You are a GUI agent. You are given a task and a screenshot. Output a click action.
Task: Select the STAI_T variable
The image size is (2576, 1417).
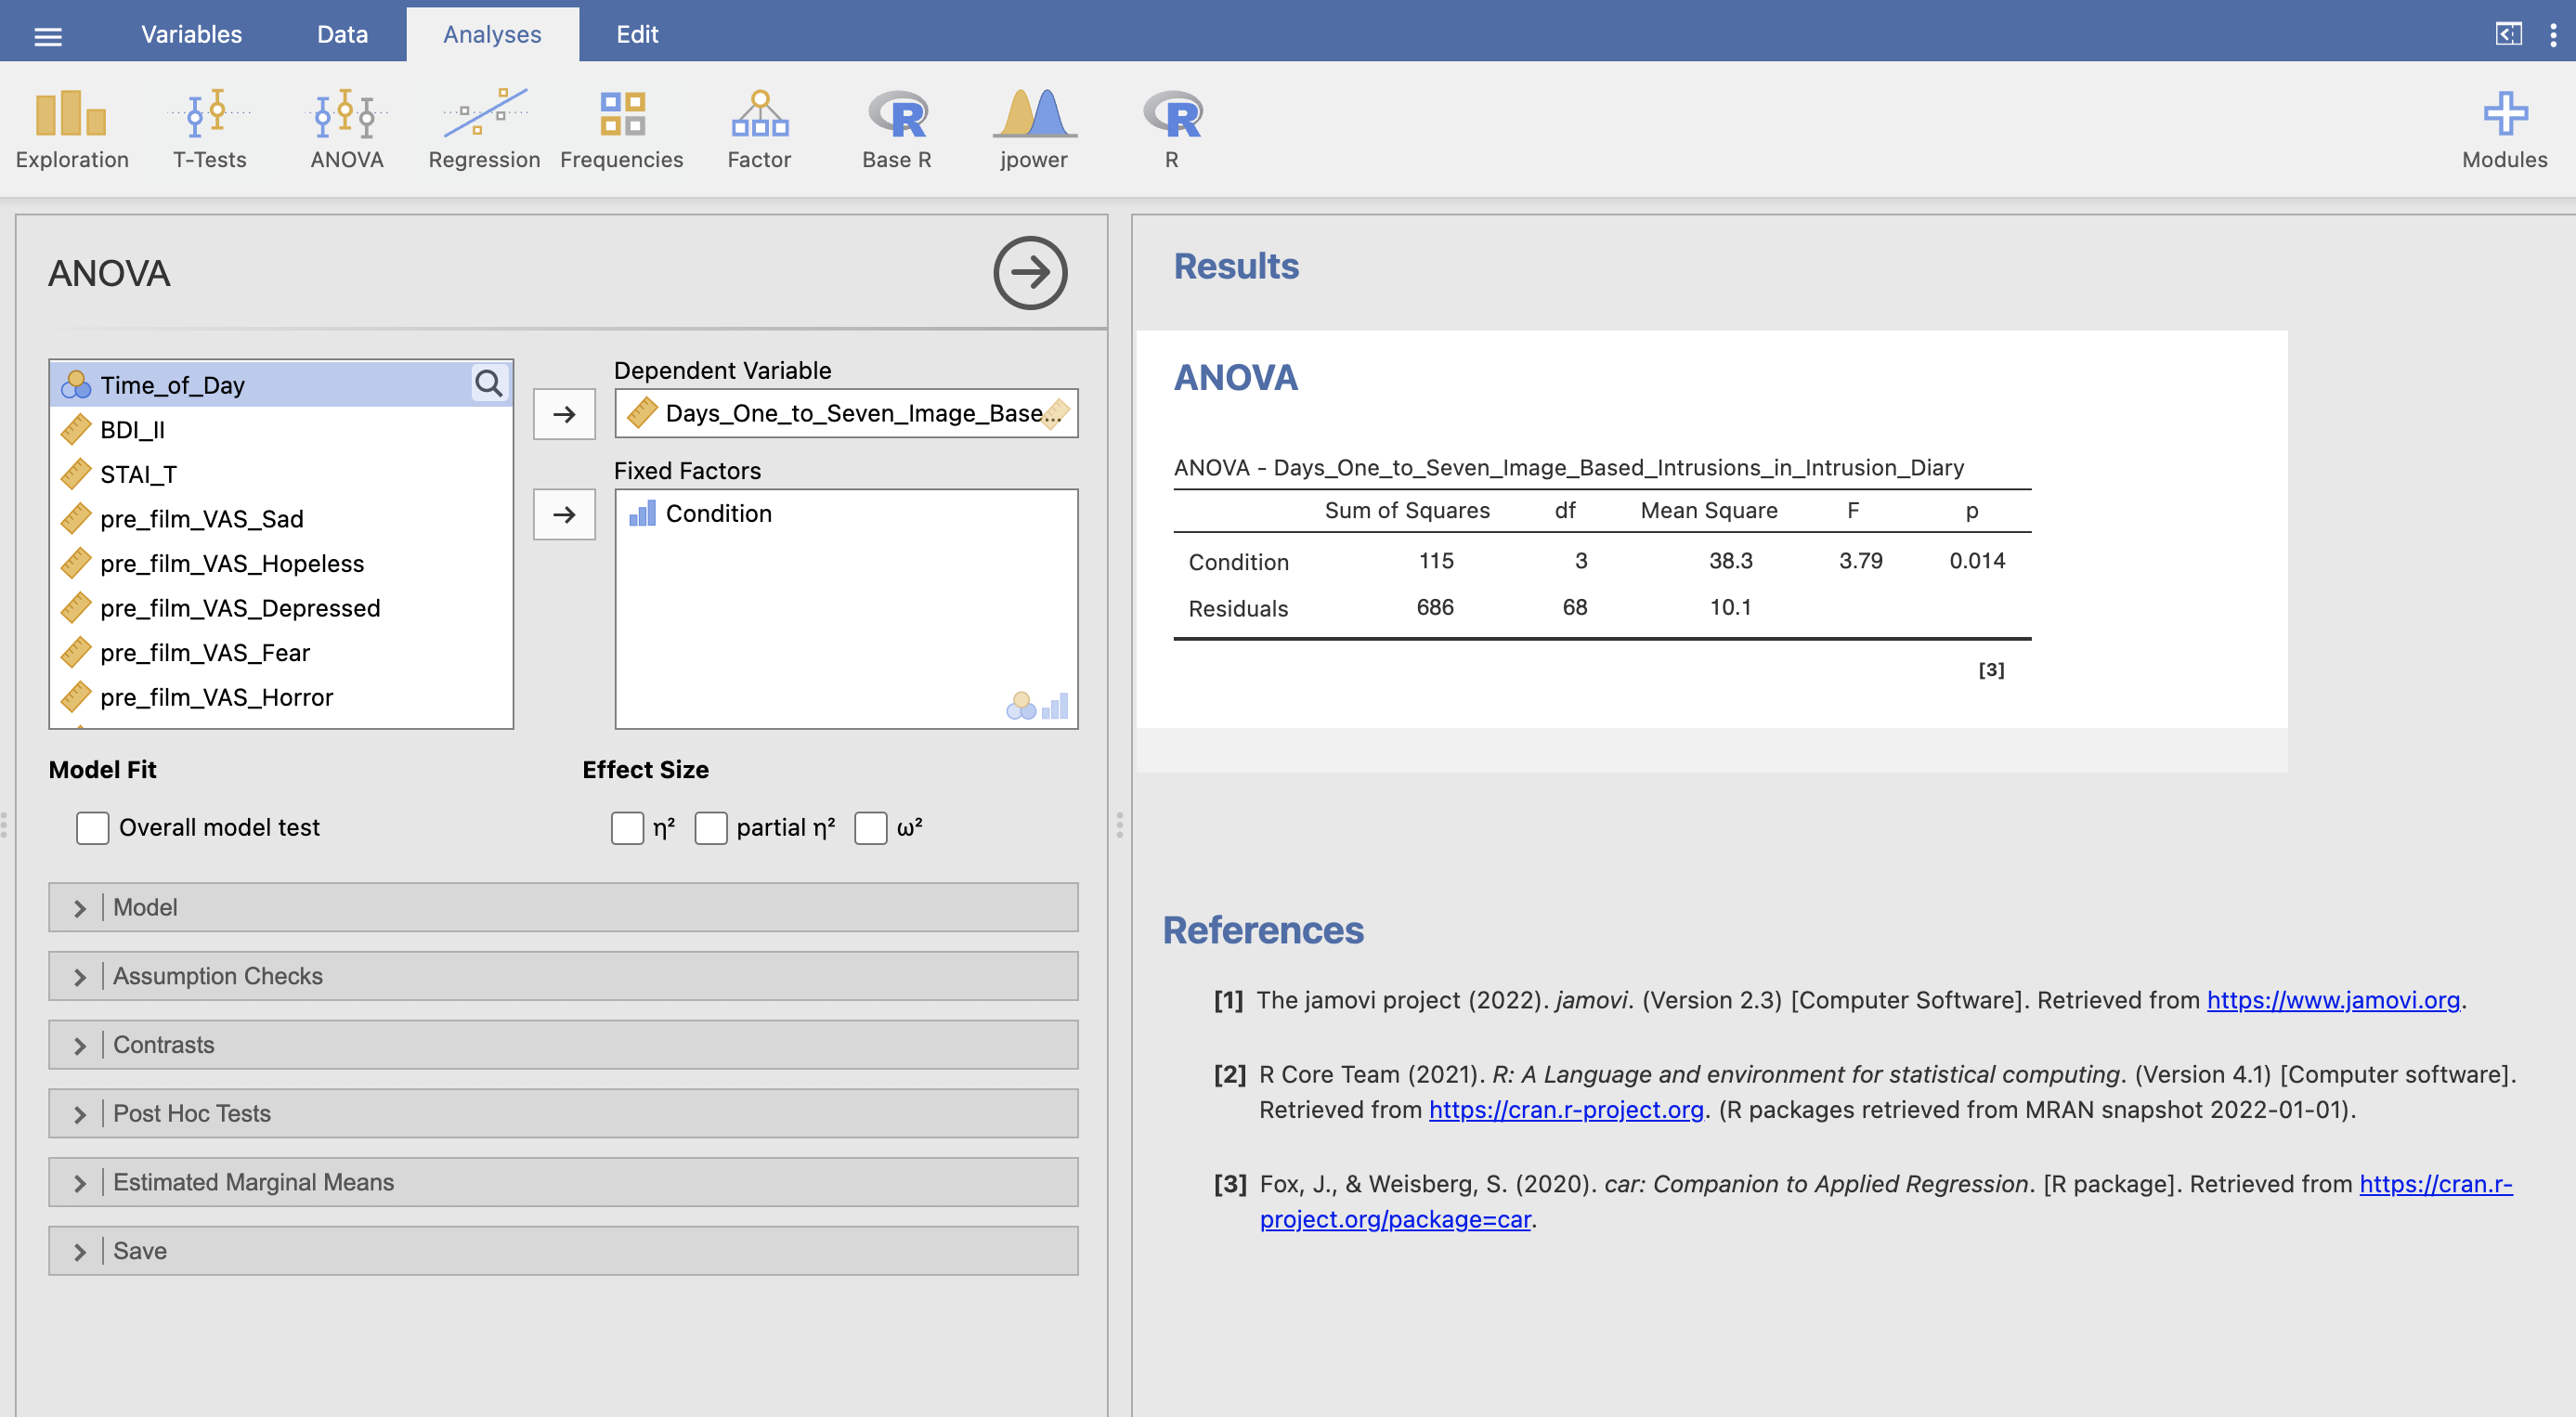coord(280,474)
